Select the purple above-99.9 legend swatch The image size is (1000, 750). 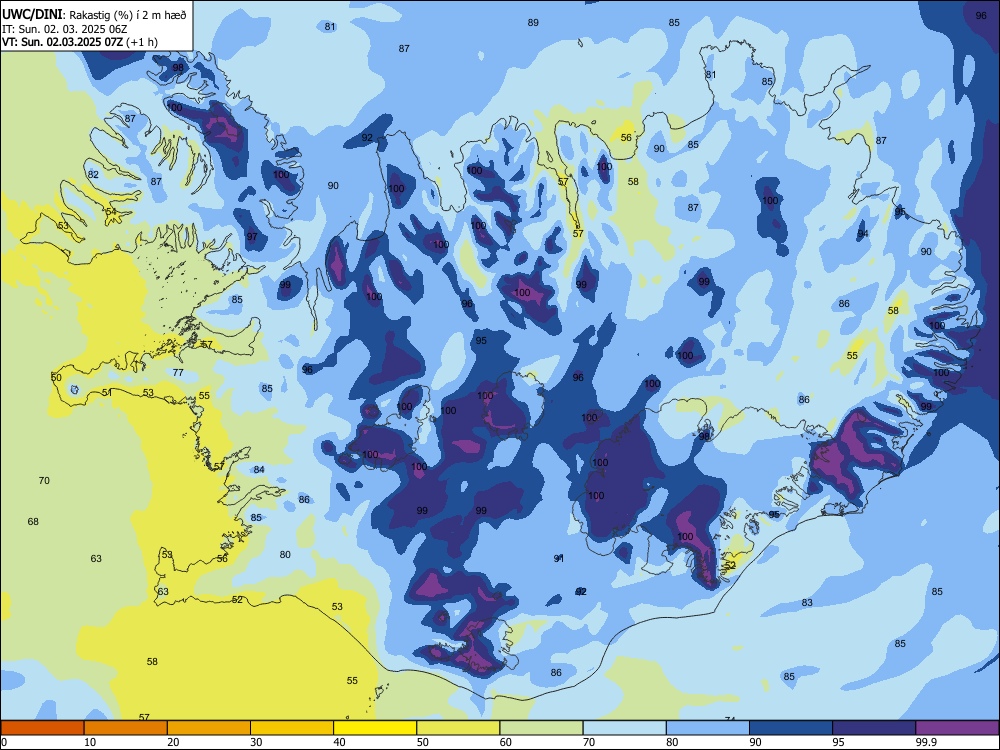957,727
